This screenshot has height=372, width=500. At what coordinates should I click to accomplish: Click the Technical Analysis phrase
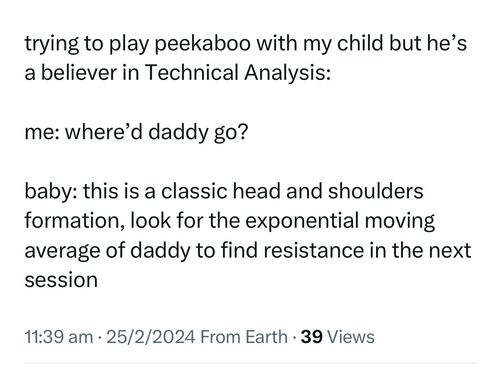[x=237, y=73]
